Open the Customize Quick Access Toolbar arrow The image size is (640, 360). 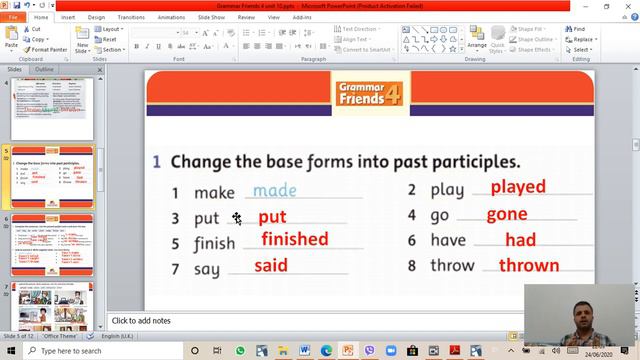point(52,5)
